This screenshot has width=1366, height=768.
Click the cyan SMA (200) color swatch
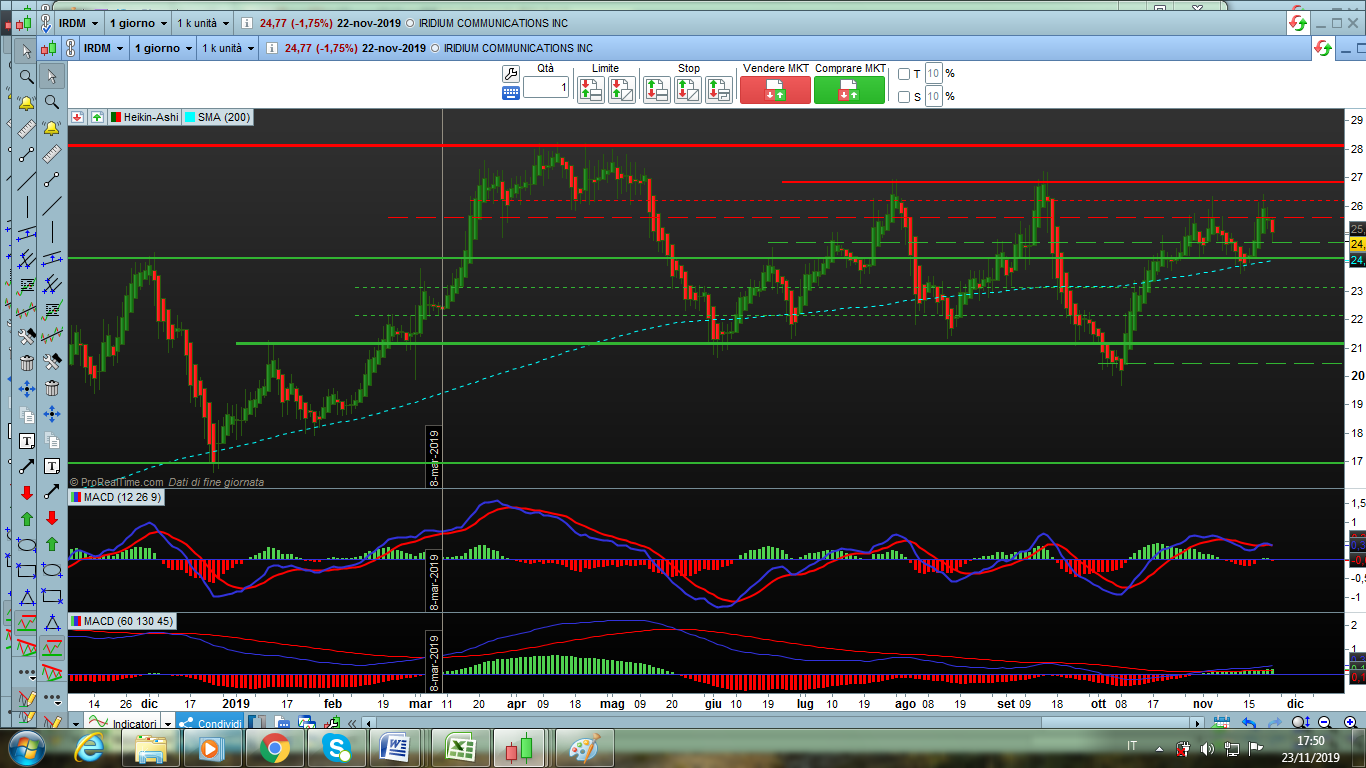pyautogui.click(x=190, y=117)
